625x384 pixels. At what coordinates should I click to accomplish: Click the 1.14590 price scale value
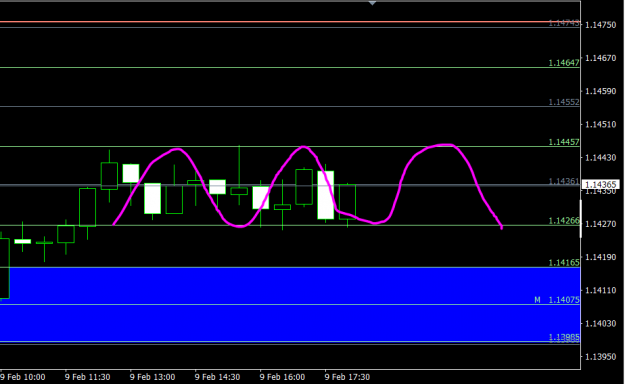[601, 91]
